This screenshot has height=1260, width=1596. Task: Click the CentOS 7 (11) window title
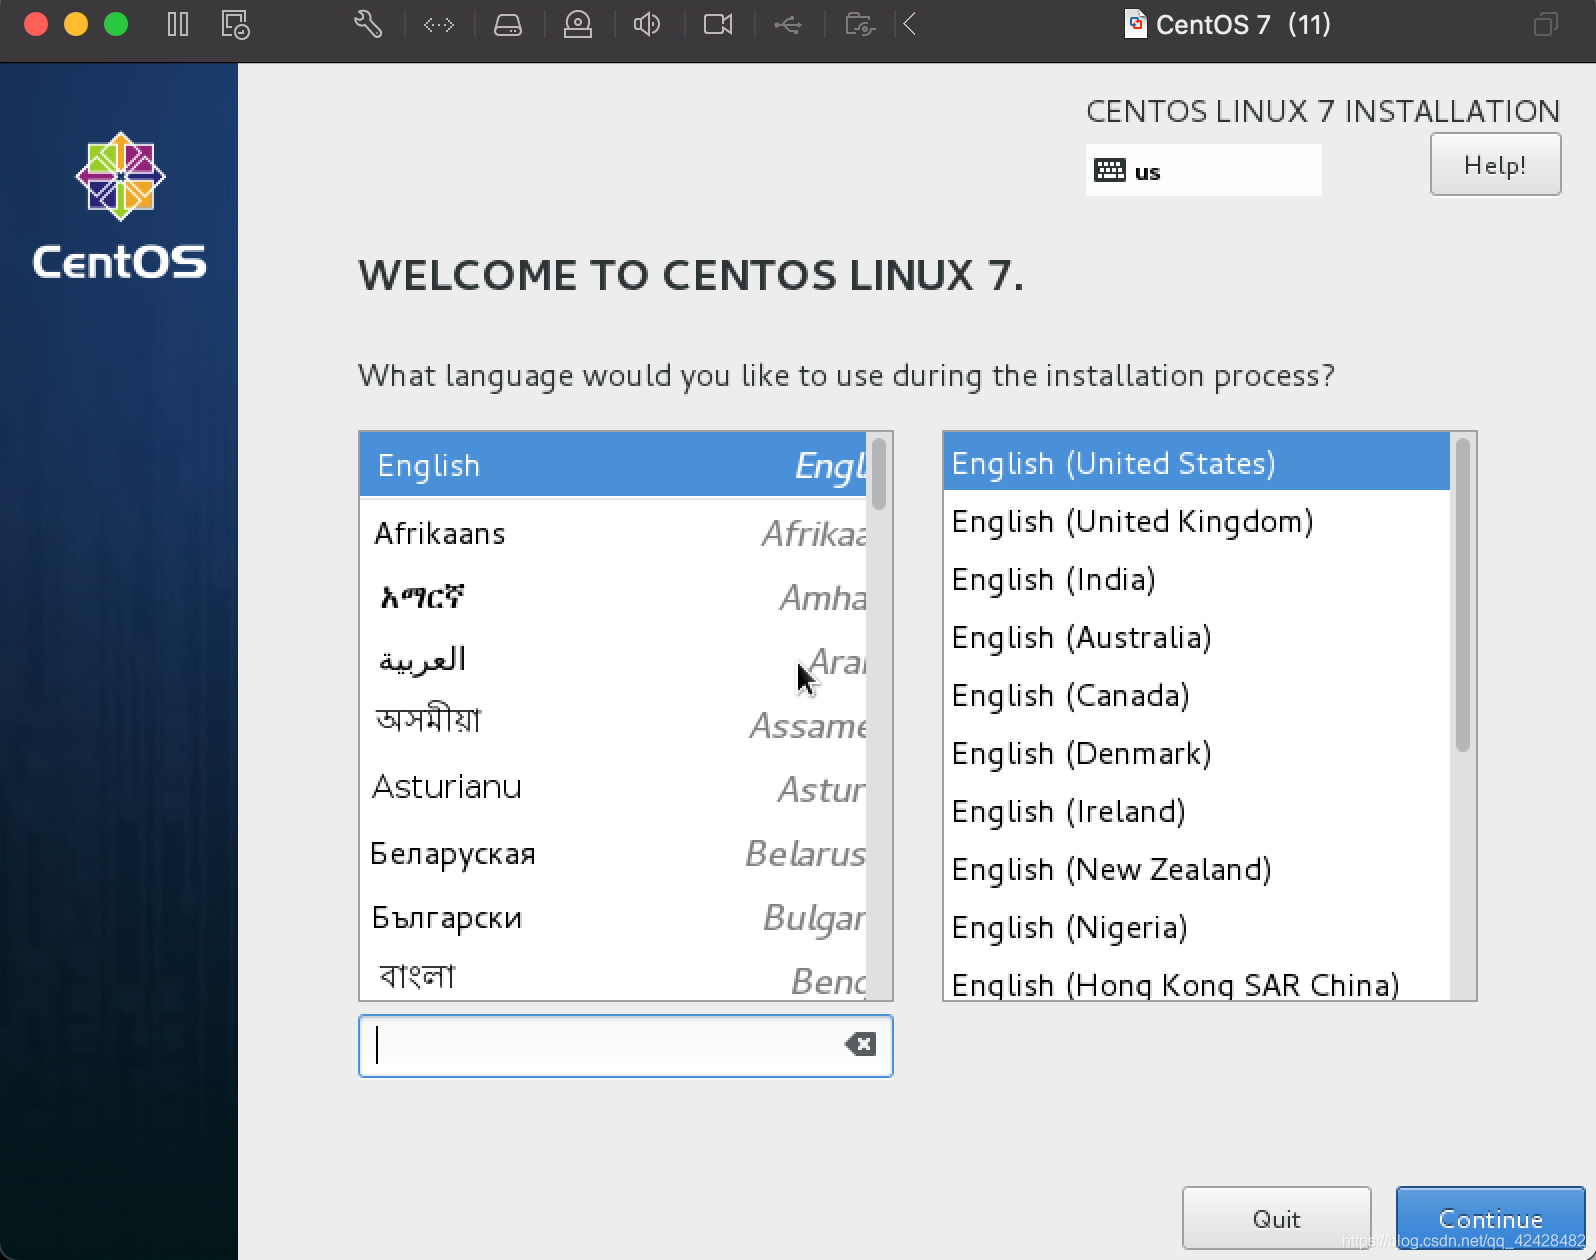pyautogui.click(x=1243, y=24)
